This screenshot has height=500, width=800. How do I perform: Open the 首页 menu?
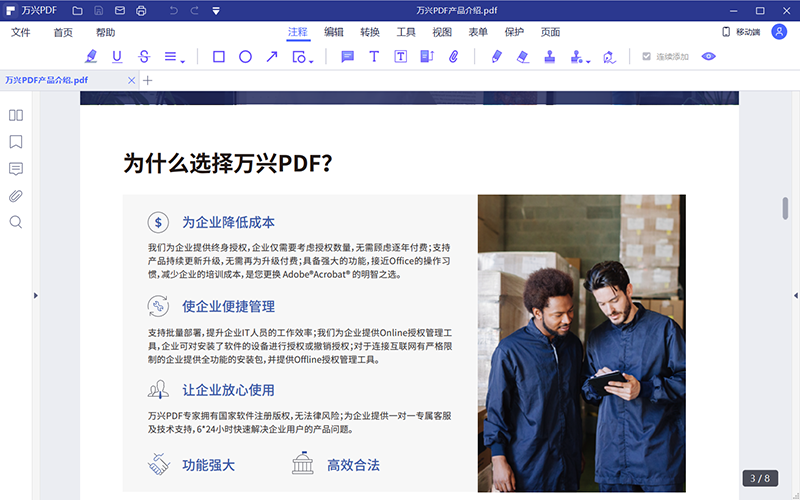[x=63, y=32]
